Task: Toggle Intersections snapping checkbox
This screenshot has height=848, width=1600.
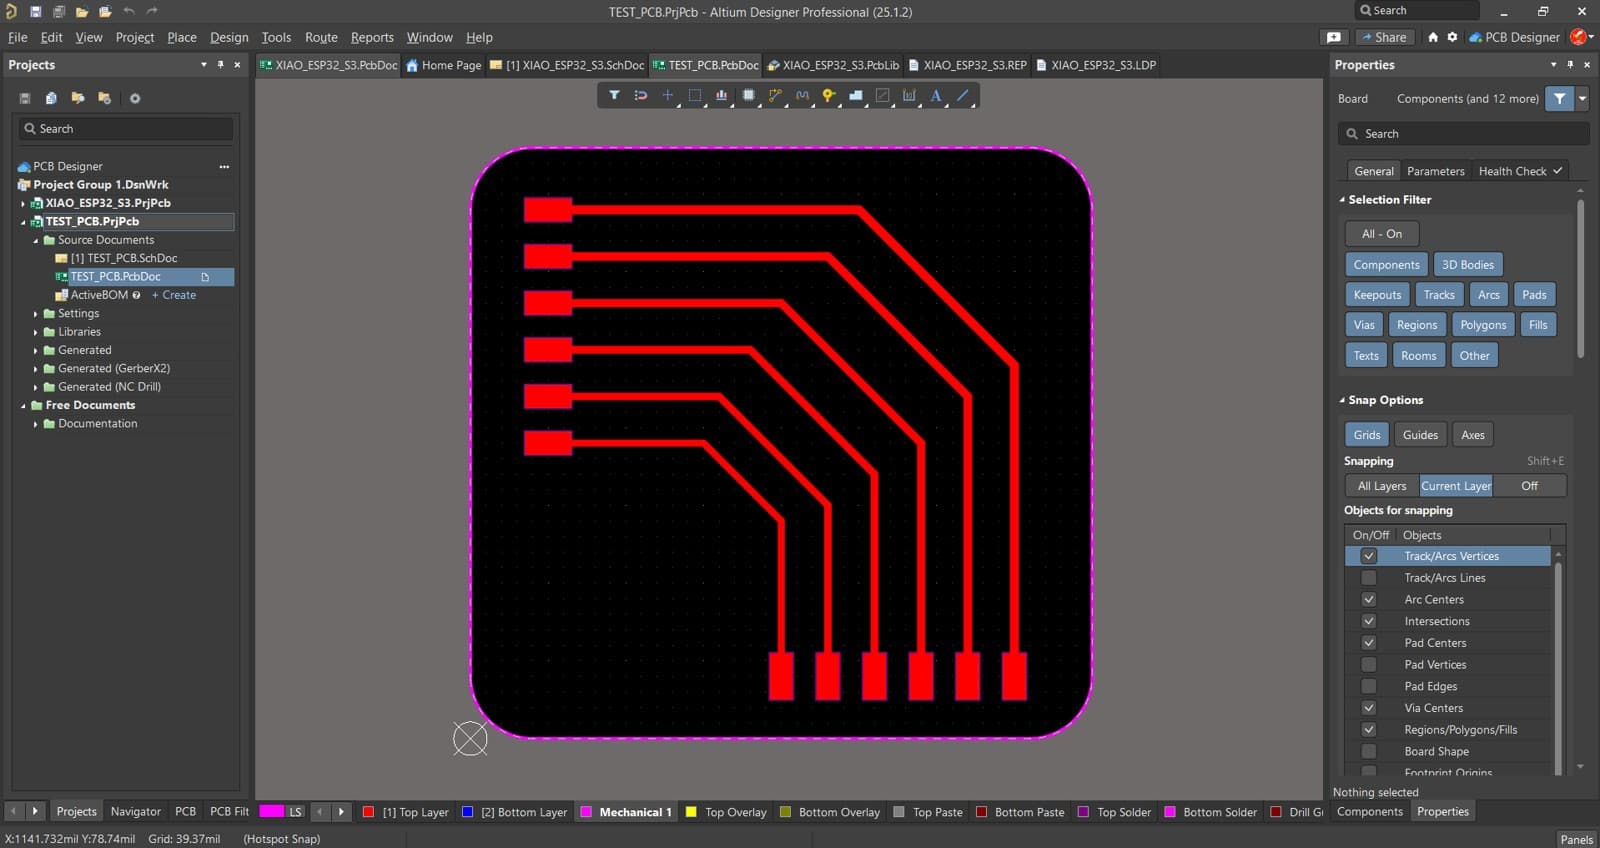Action: 1369,621
